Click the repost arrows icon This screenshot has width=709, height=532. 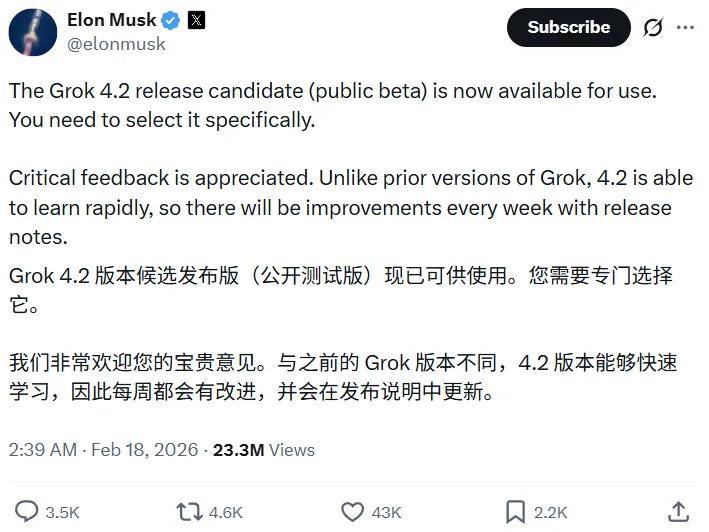point(189,512)
